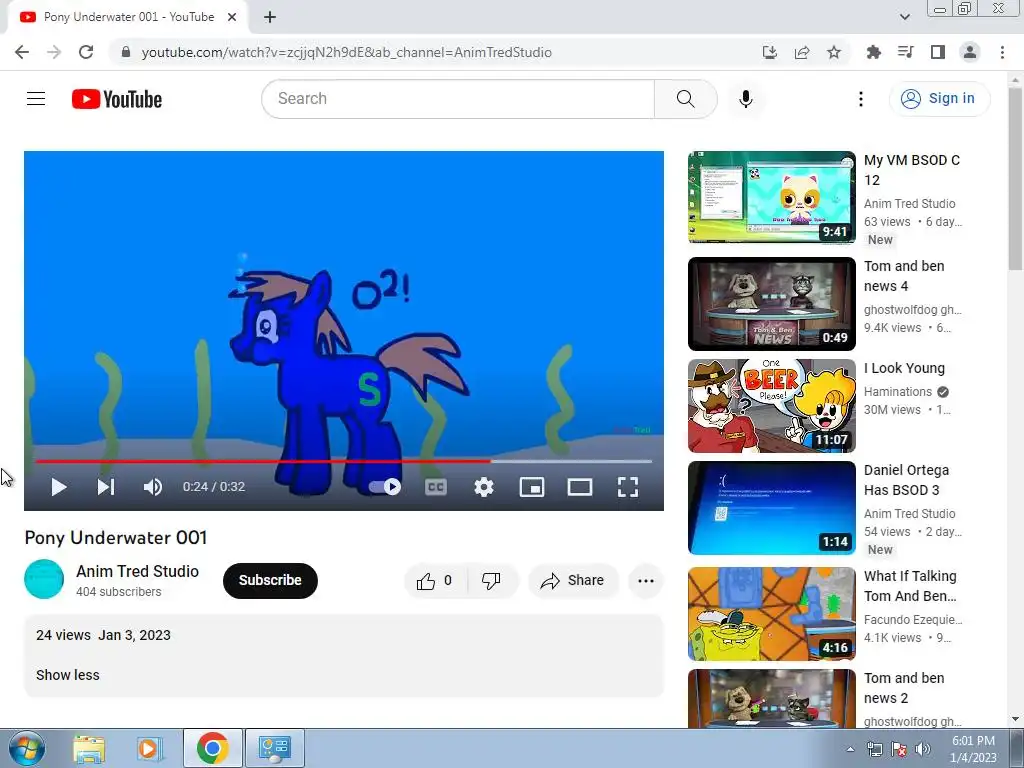Open taskbar clock showing 6:01 PM
The height and width of the screenshot is (768, 1024).
click(x=973, y=749)
